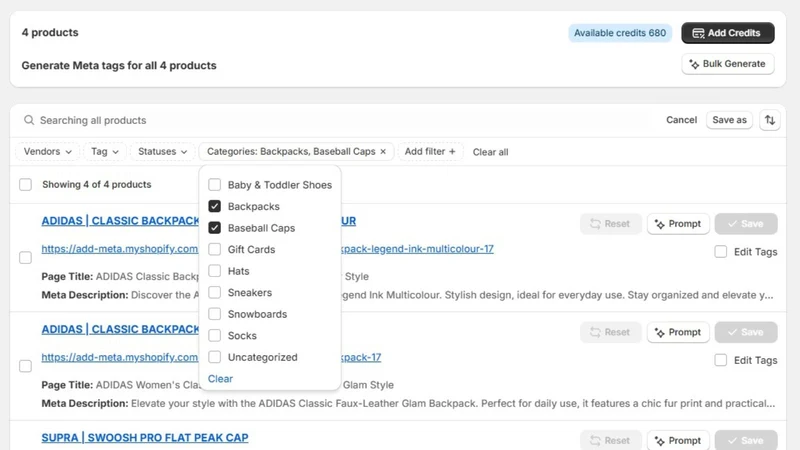Click the Faux-Leather Glam Meta Description text
Viewport: 800px width, 450px height.
(408, 404)
